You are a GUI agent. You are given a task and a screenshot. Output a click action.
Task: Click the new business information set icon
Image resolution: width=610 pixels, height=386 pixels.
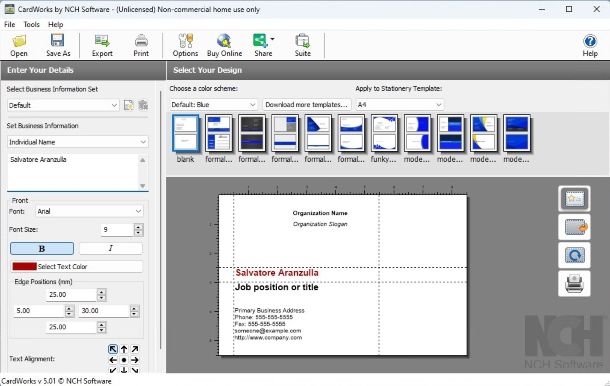click(129, 105)
